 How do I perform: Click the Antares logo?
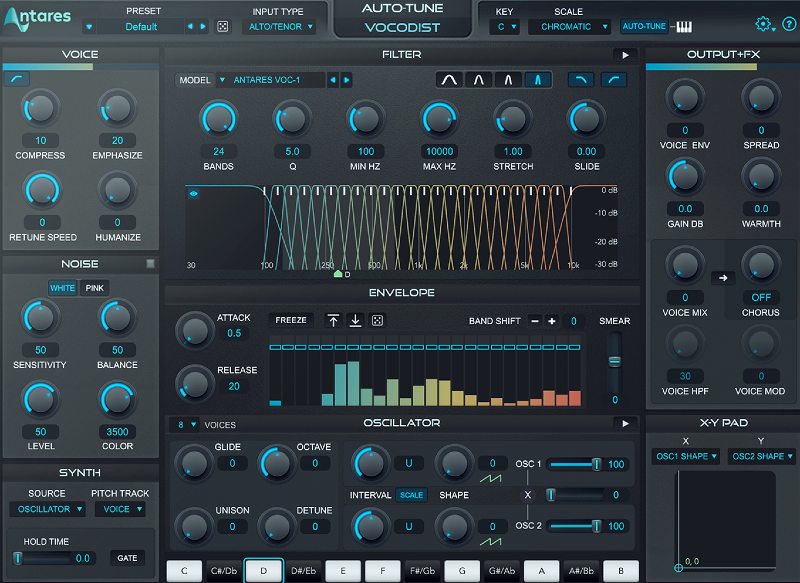click(40, 16)
